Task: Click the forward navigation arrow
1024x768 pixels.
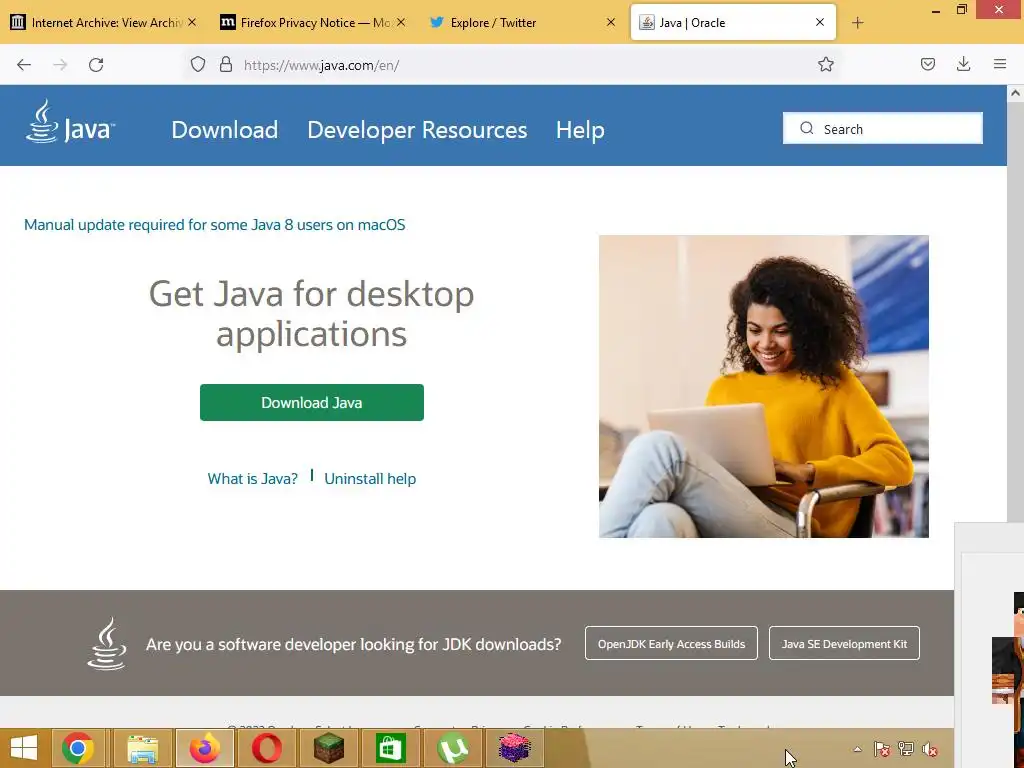Action: tap(60, 65)
